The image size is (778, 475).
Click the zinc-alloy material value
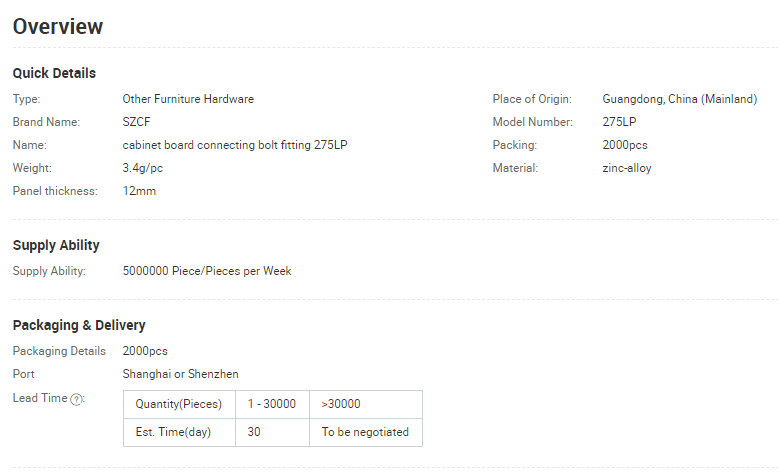tap(627, 168)
